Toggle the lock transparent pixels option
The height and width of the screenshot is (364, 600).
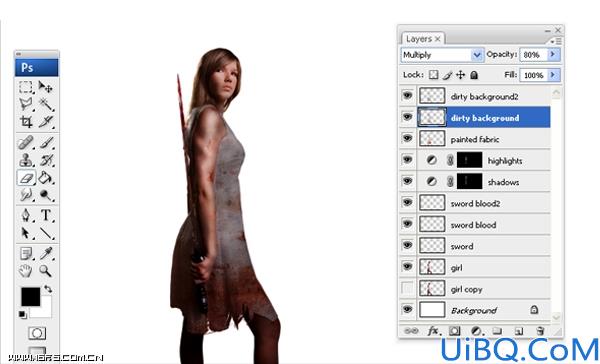[433, 75]
